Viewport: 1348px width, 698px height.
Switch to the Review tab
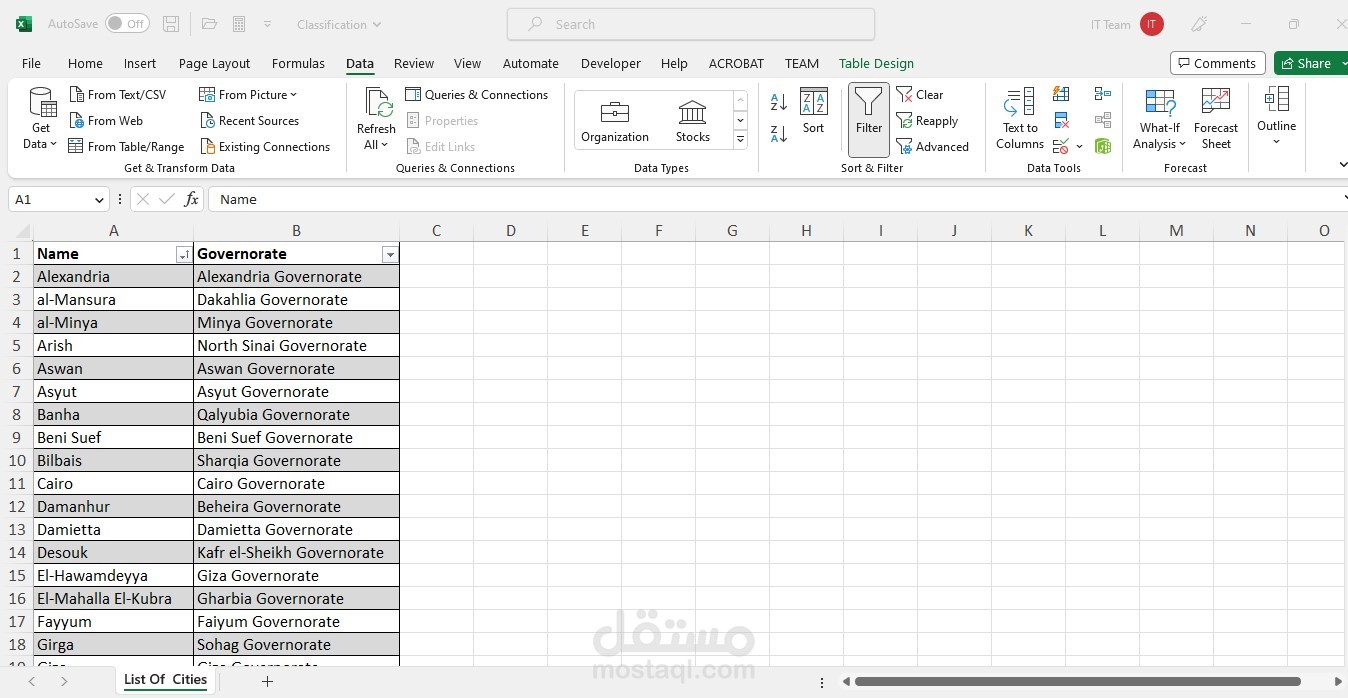[414, 63]
